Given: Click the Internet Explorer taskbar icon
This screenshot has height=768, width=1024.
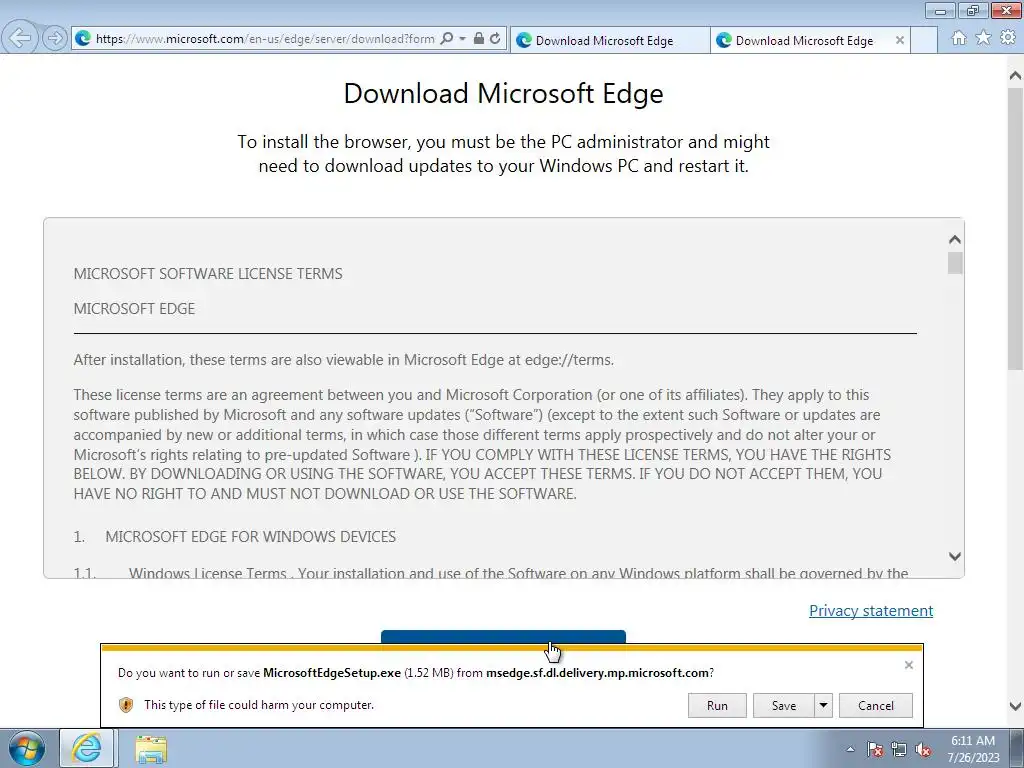Looking at the screenshot, I should [x=87, y=748].
